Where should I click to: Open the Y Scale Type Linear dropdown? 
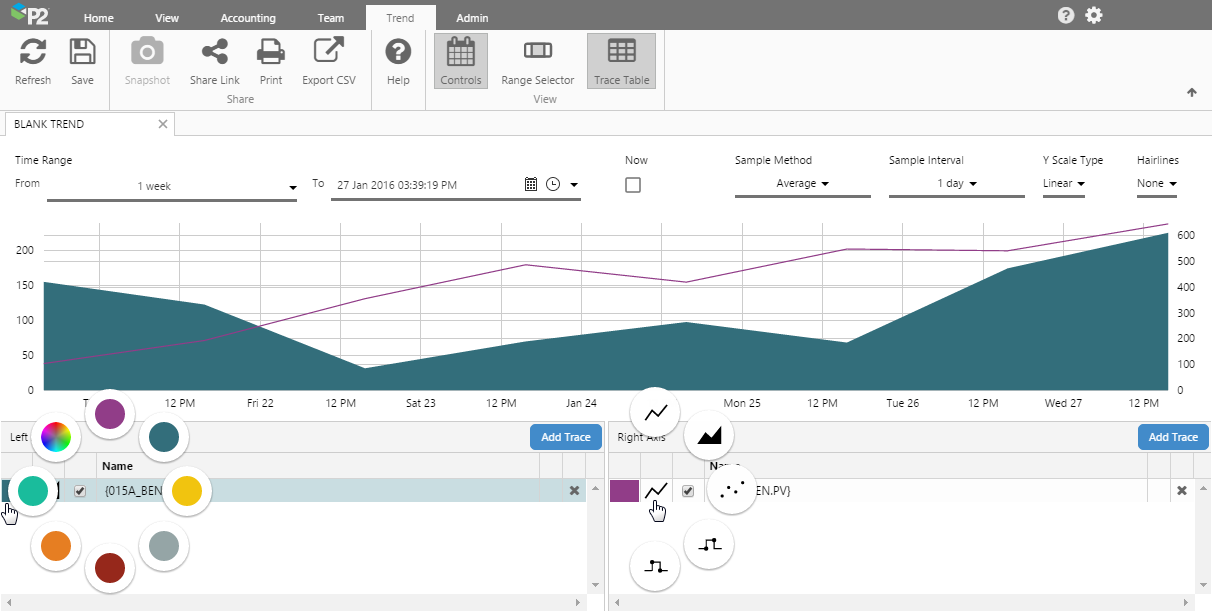[1063, 184]
